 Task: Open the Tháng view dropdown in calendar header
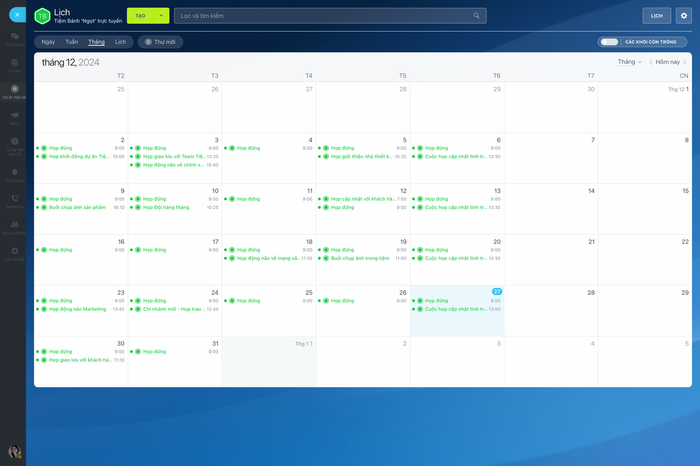(629, 62)
